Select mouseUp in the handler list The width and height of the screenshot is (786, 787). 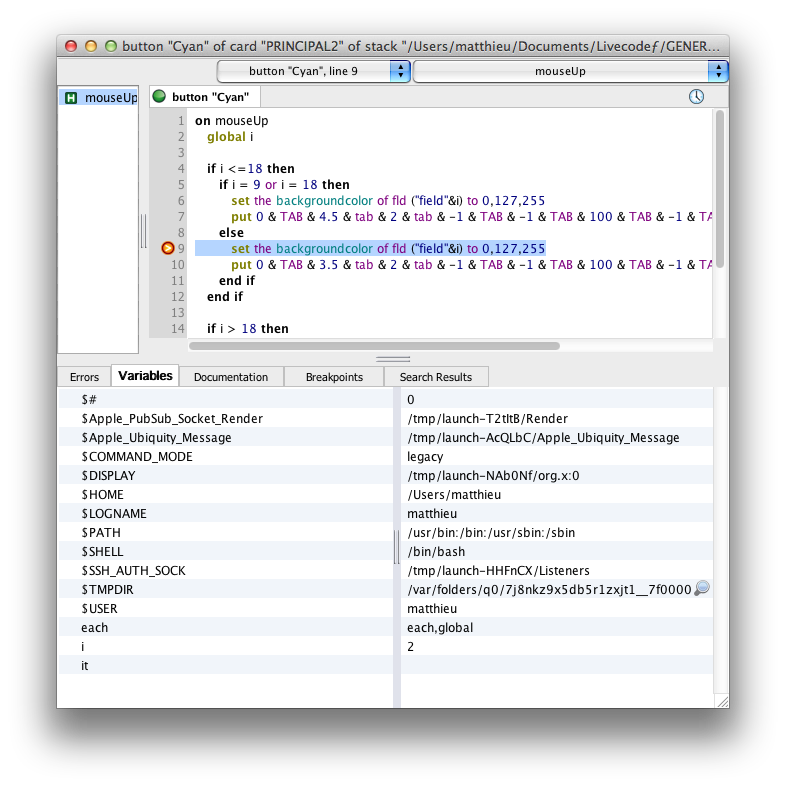click(110, 98)
